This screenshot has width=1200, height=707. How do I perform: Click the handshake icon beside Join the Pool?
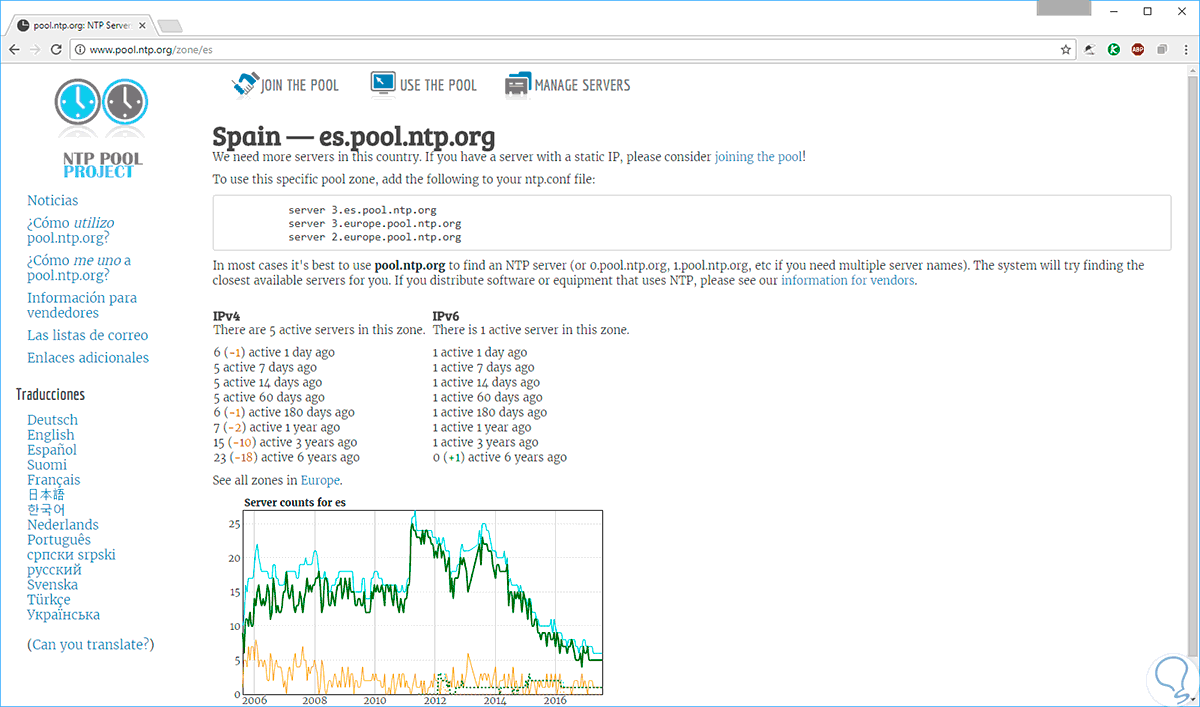[x=245, y=85]
